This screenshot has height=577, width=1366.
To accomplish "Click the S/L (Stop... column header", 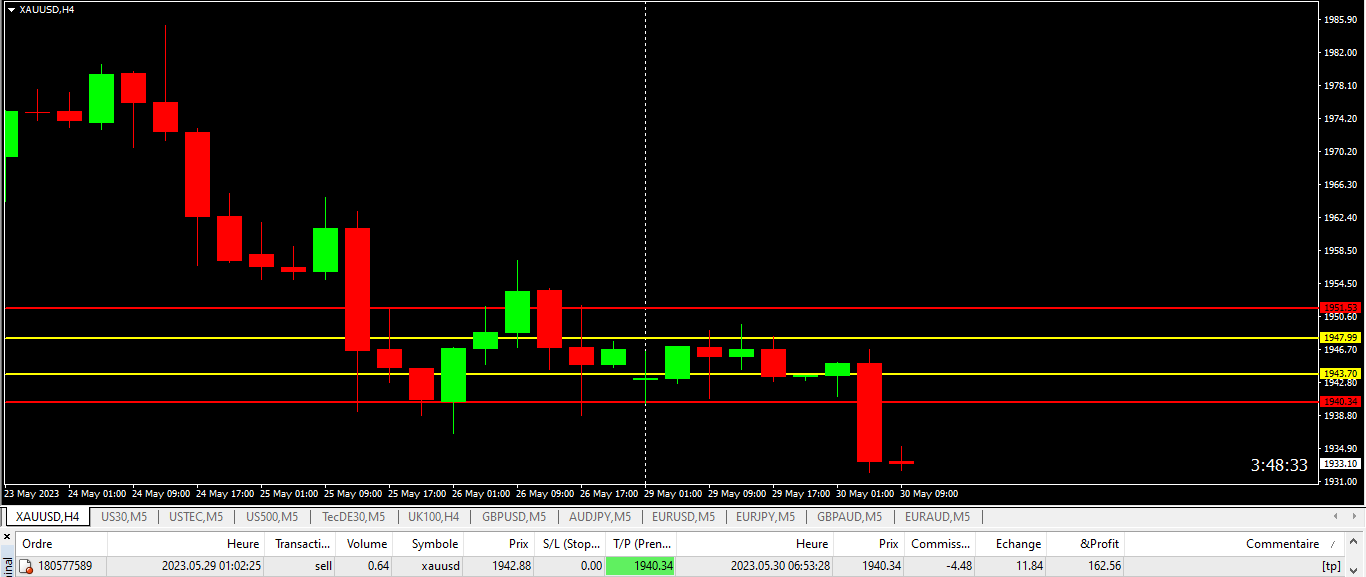I will click(x=570, y=544).
